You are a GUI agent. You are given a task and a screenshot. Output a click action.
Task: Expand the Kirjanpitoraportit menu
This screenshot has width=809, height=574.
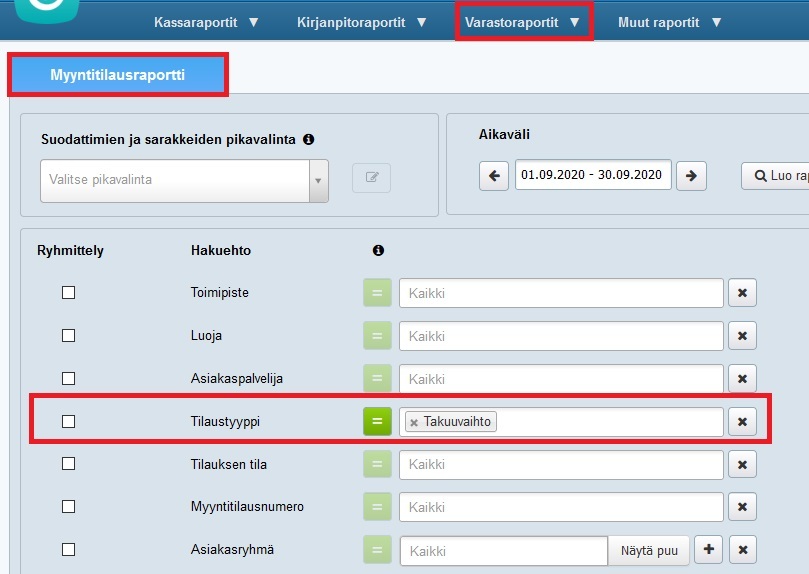[x=362, y=22]
